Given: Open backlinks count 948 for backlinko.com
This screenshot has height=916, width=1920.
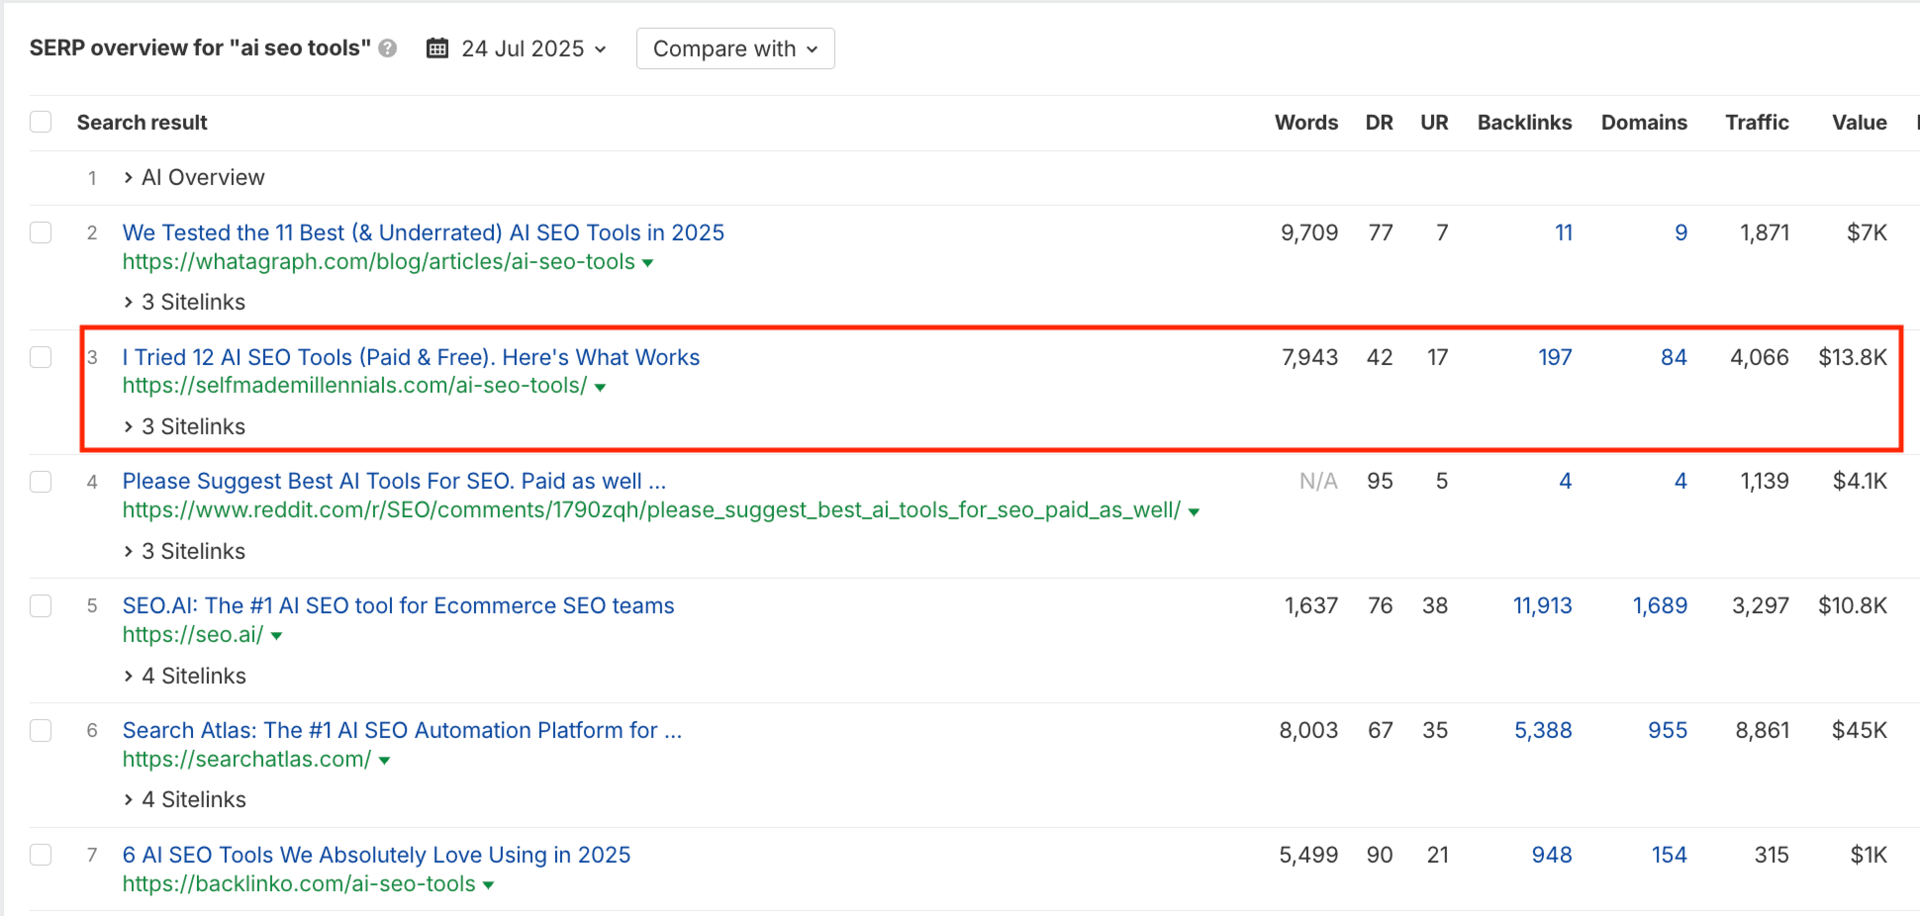Looking at the screenshot, I should pyautogui.click(x=1552, y=855).
